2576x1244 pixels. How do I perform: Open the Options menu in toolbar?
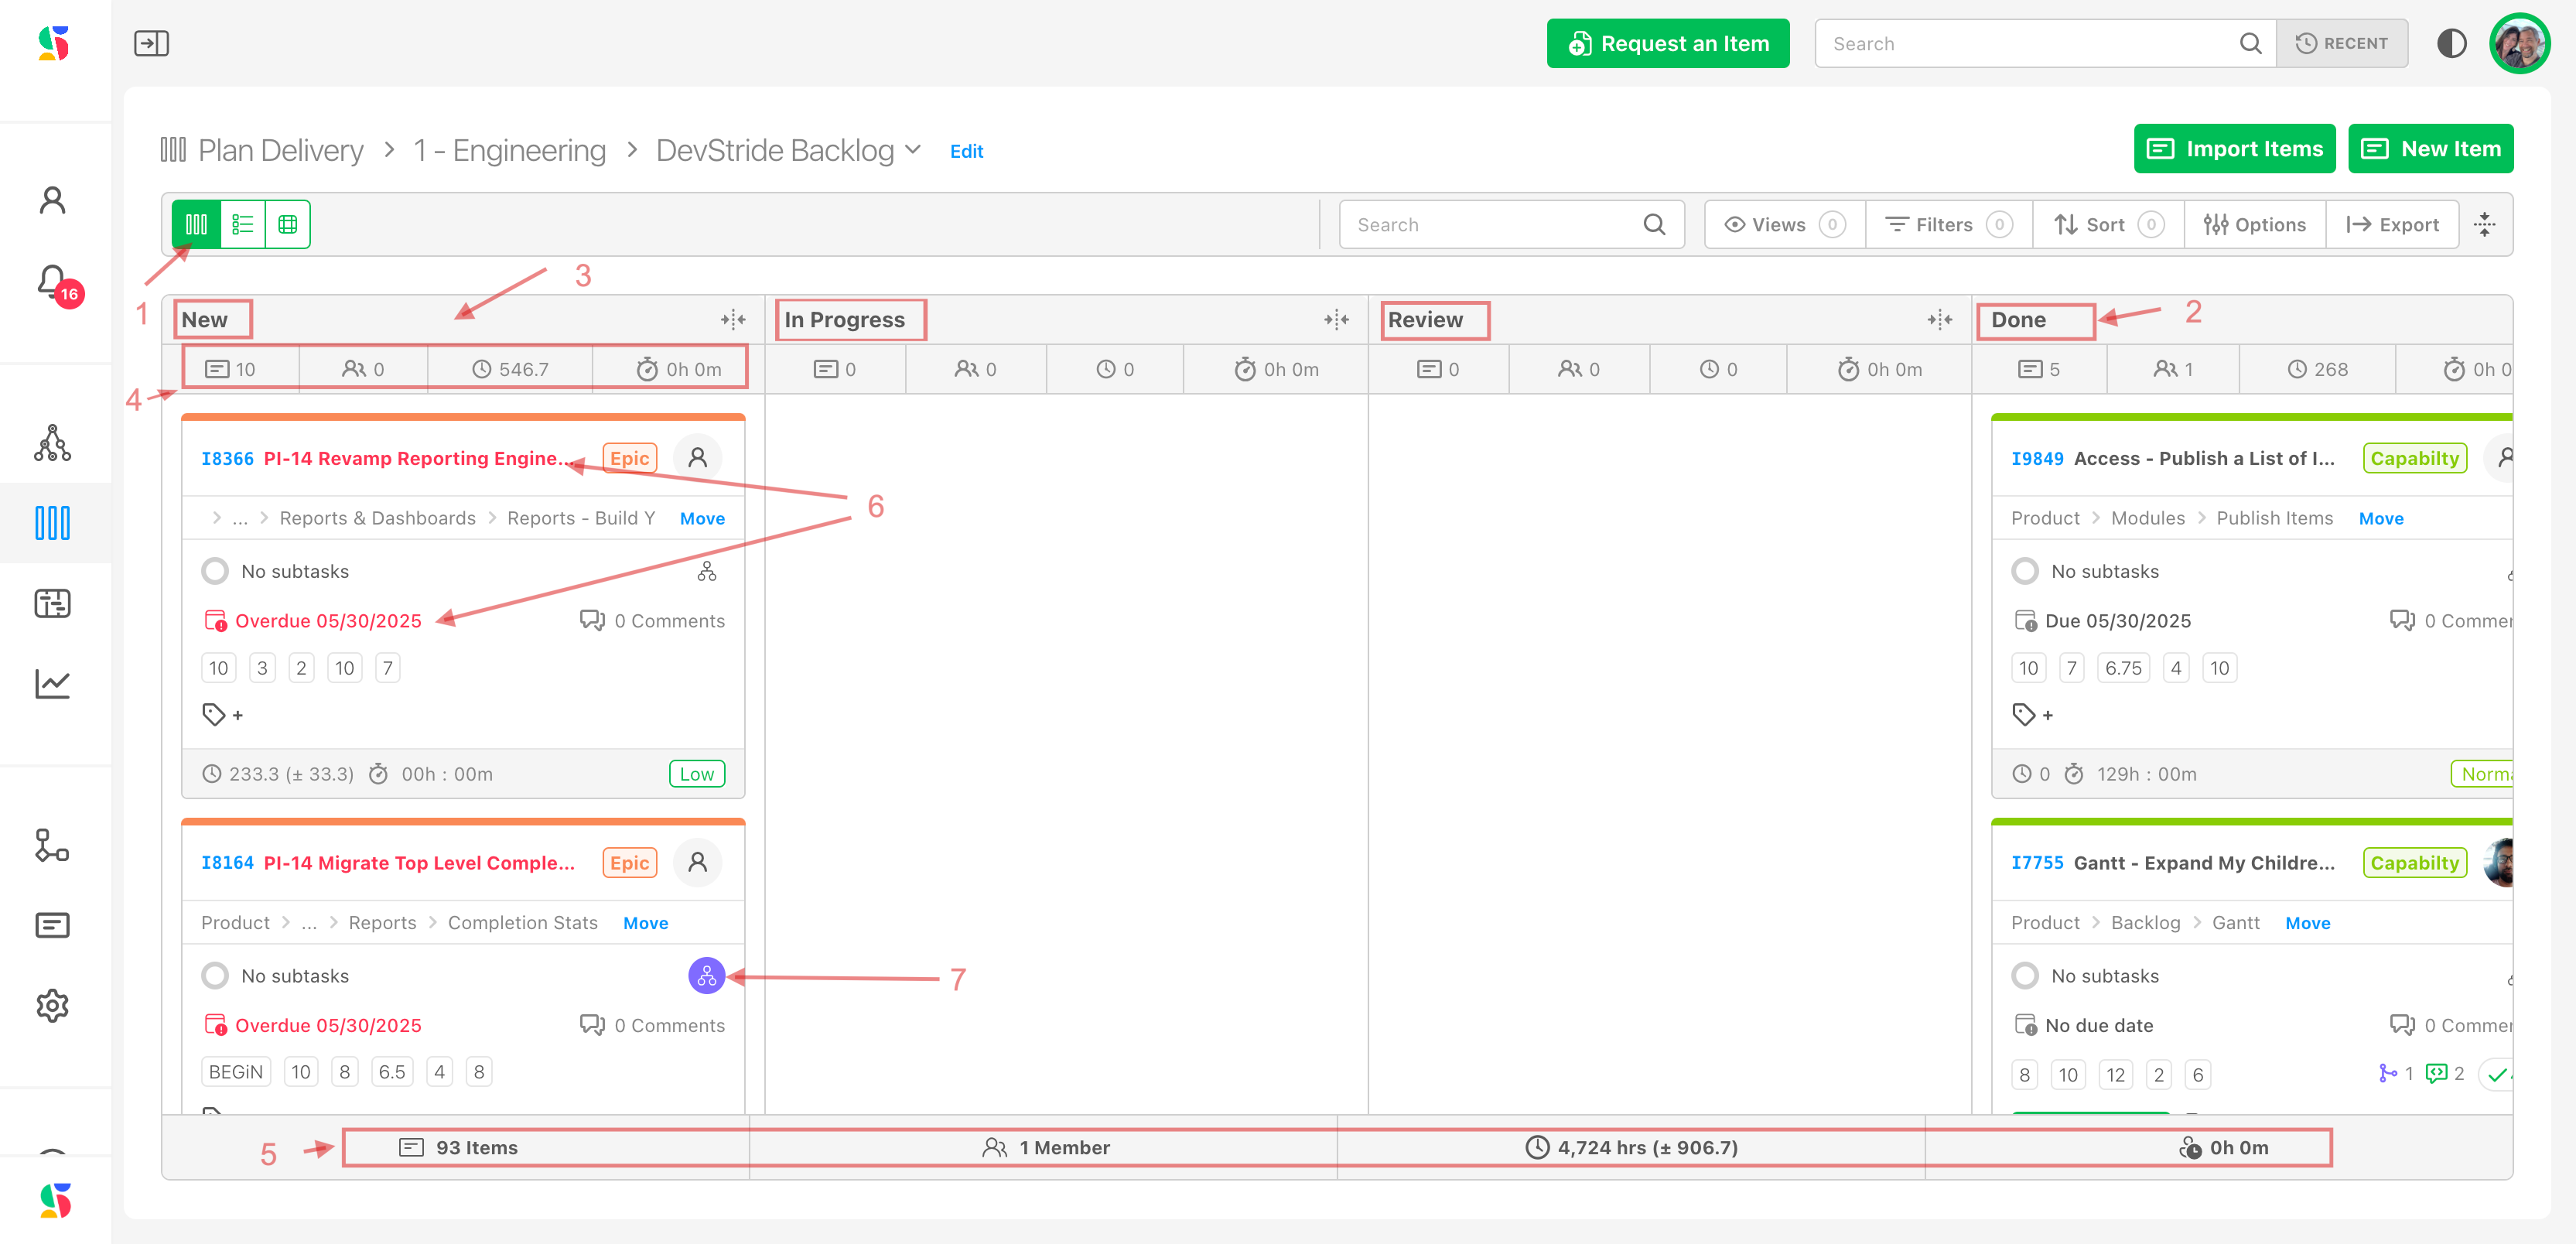pos(2254,224)
